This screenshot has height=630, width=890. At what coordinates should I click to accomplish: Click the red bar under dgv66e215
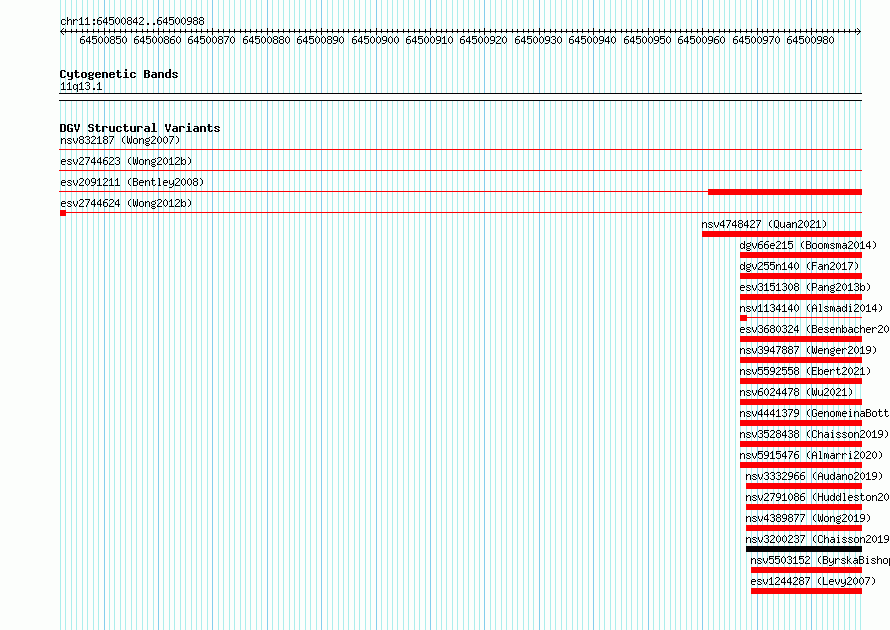801,255
